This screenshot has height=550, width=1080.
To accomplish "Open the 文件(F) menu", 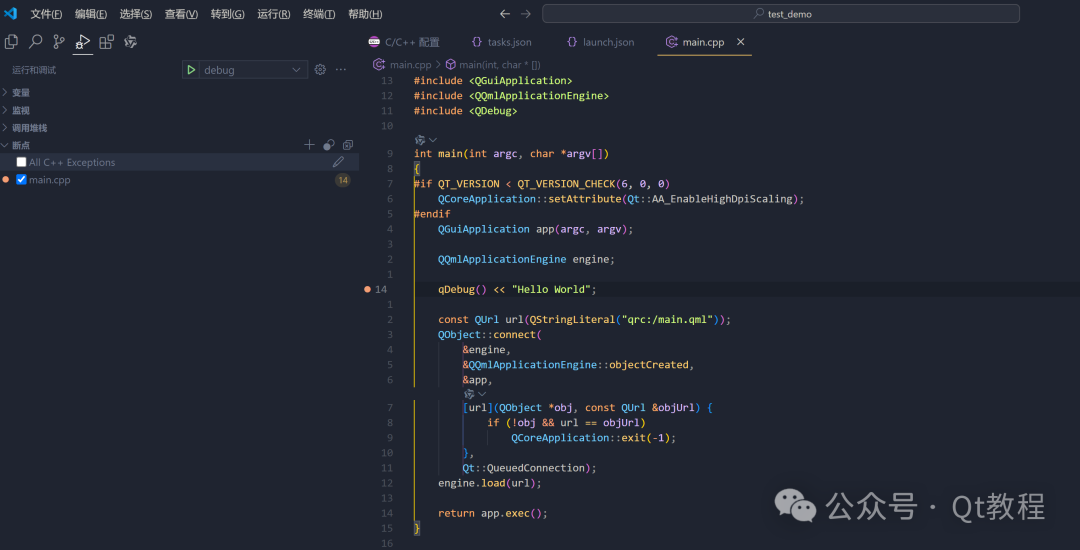I will pyautogui.click(x=46, y=14).
